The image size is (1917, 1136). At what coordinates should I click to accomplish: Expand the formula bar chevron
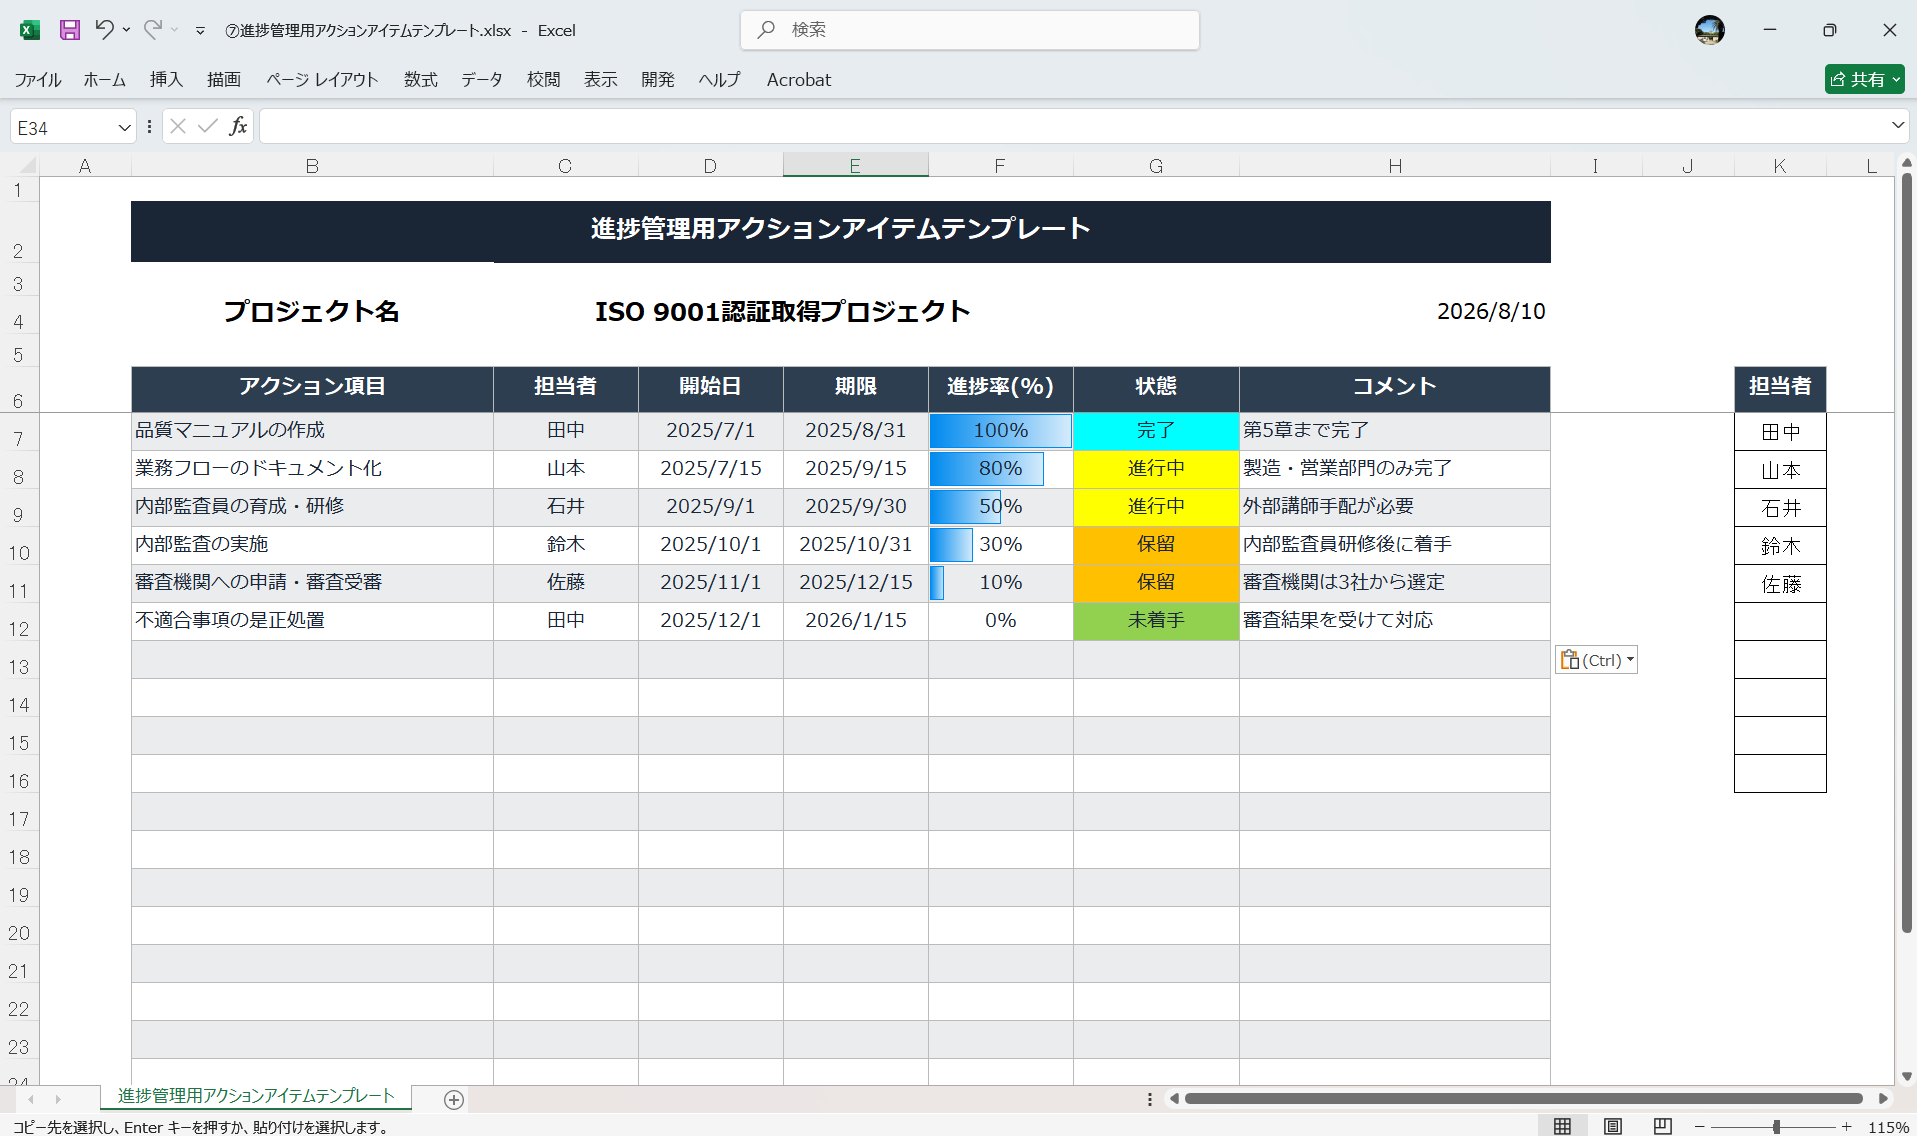1897,126
